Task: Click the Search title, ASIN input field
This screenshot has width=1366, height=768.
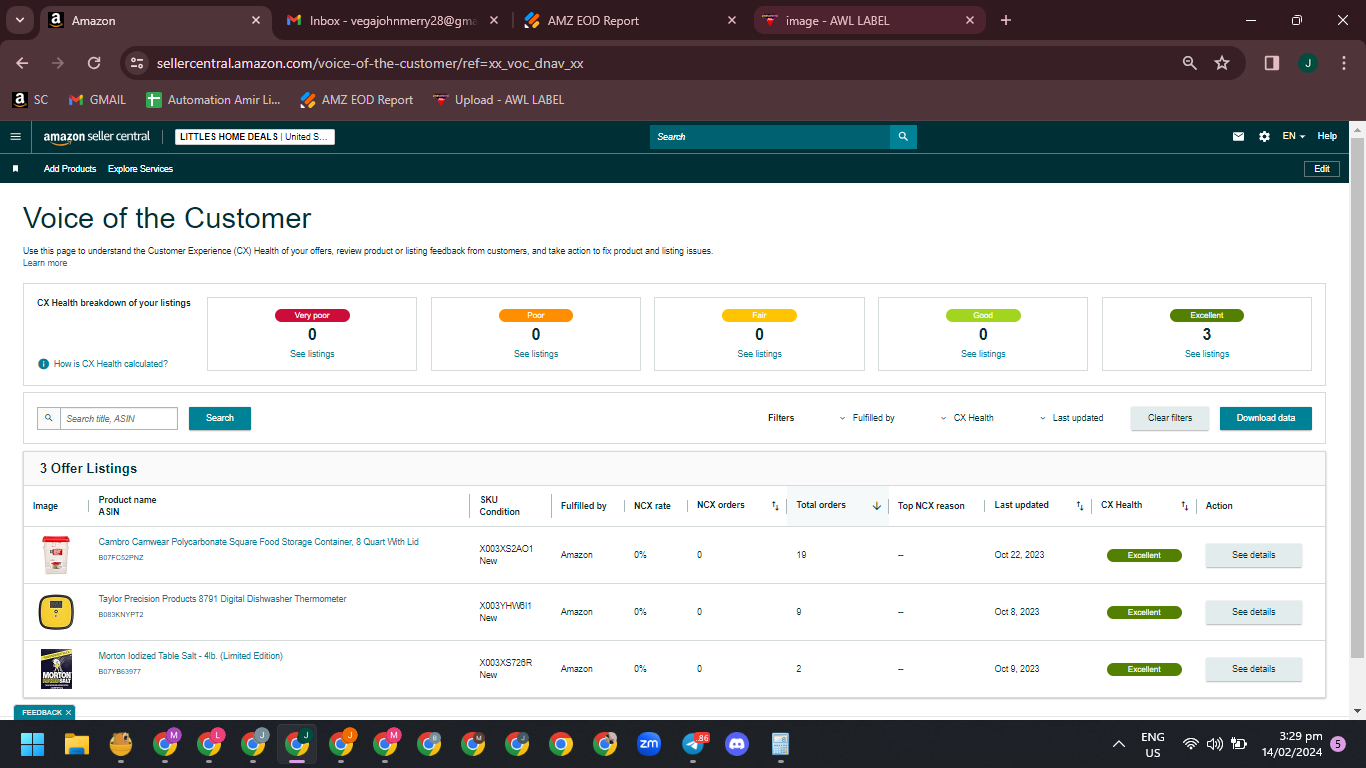Action: pos(119,418)
